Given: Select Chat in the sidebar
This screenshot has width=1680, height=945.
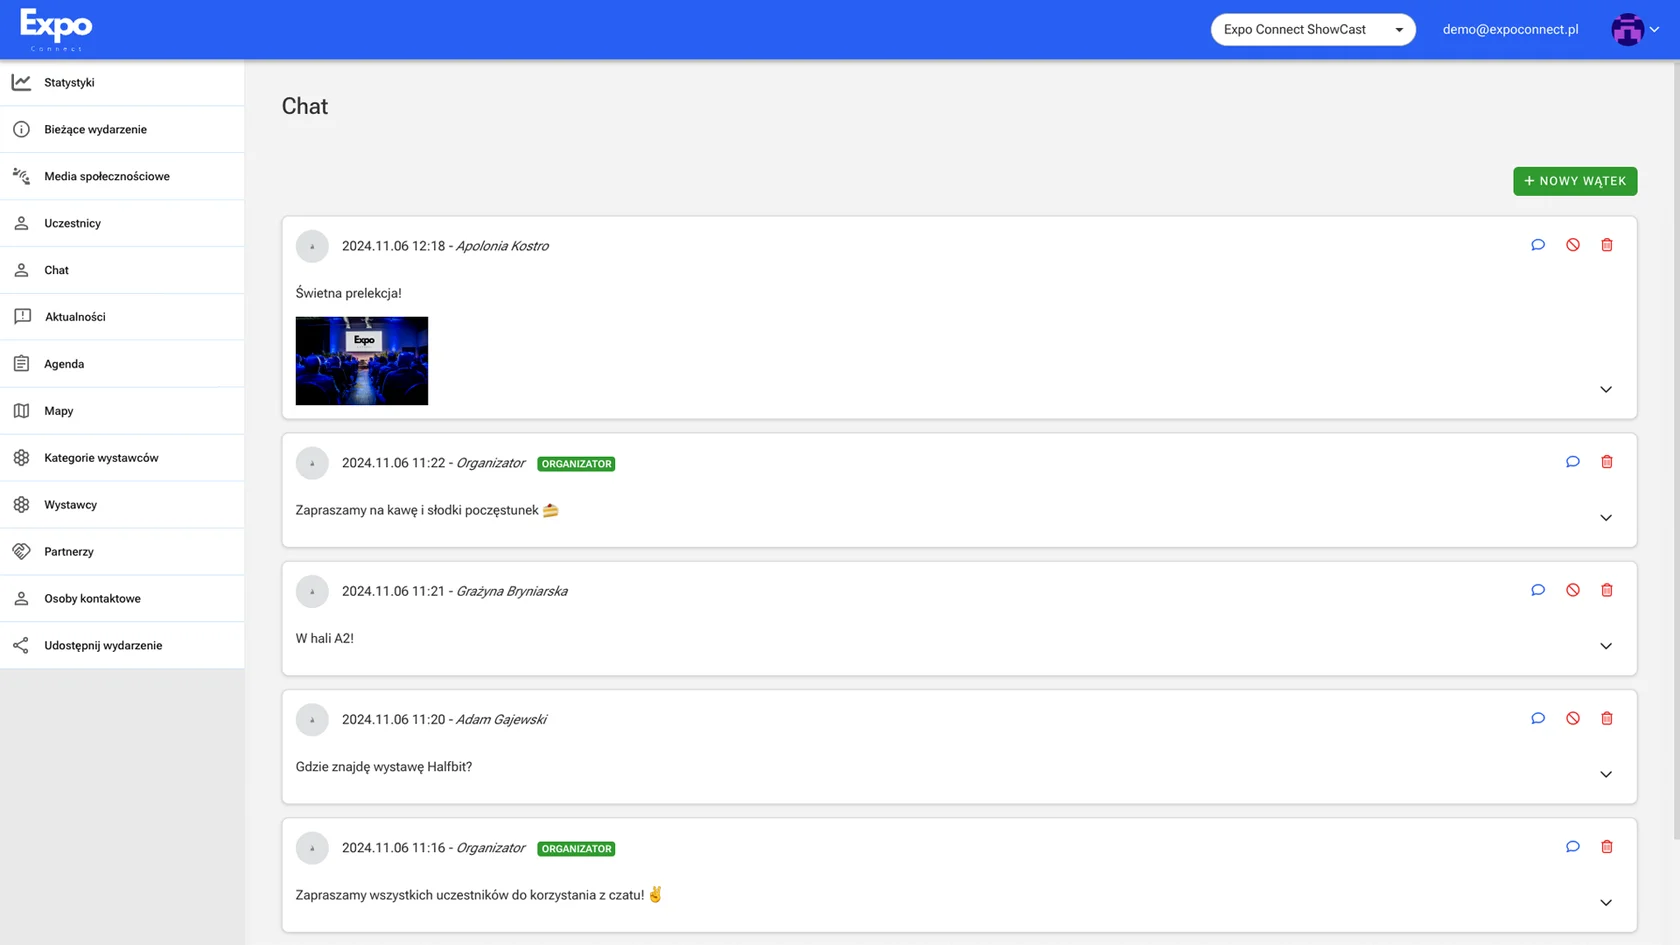Looking at the screenshot, I should [x=122, y=270].
